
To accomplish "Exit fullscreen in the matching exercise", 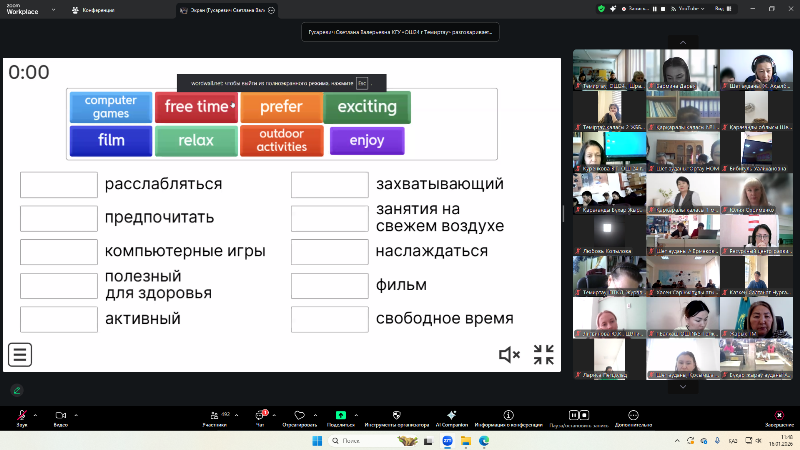I will click(x=543, y=354).
